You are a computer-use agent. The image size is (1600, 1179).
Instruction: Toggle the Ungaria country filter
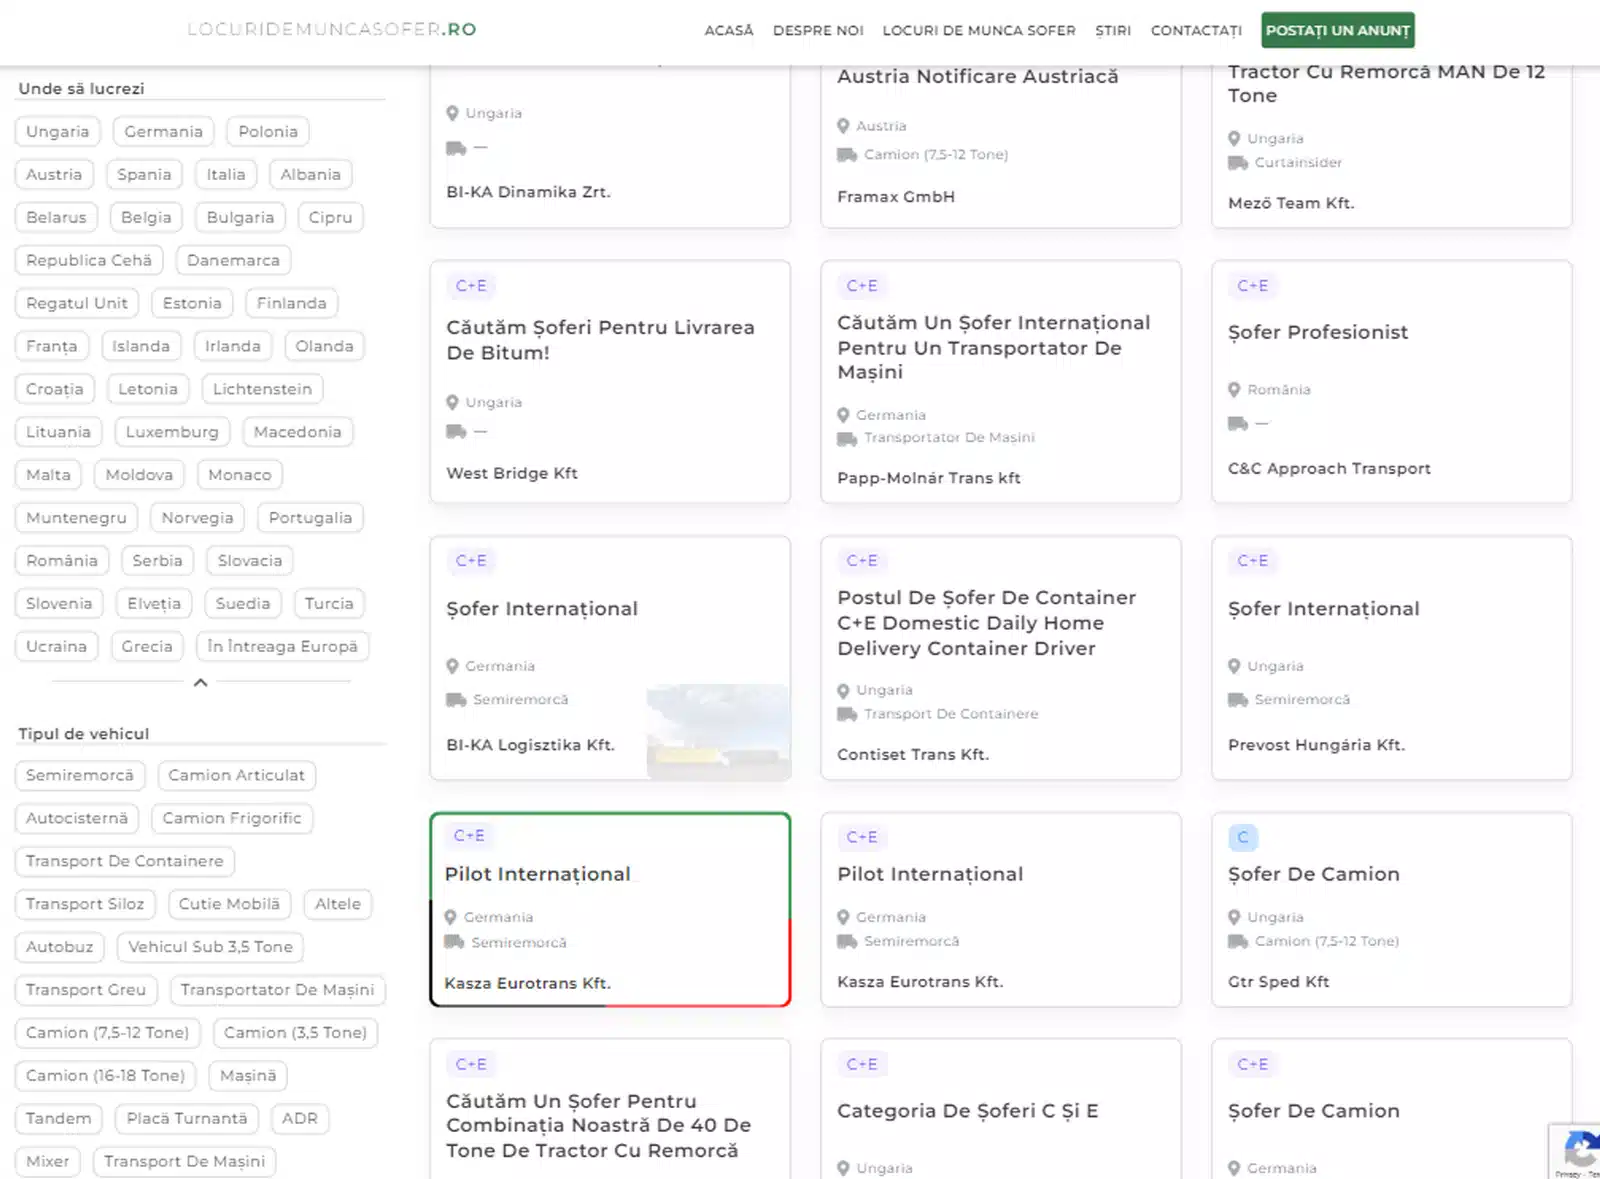pos(58,132)
